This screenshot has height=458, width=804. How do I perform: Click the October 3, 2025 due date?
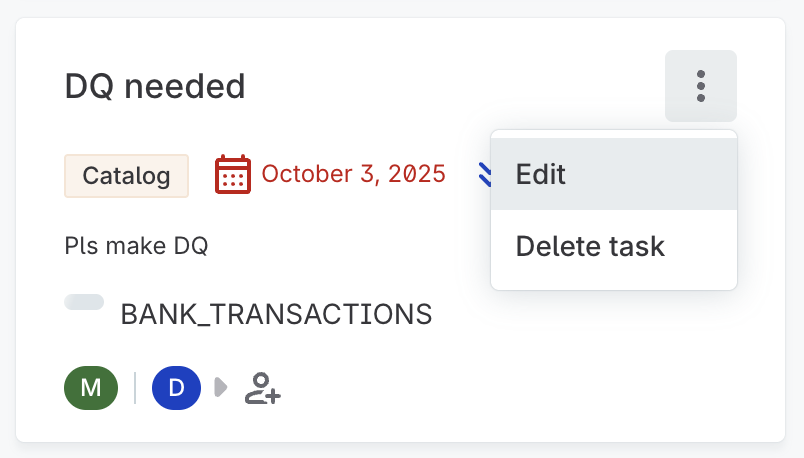(x=353, y=174)
